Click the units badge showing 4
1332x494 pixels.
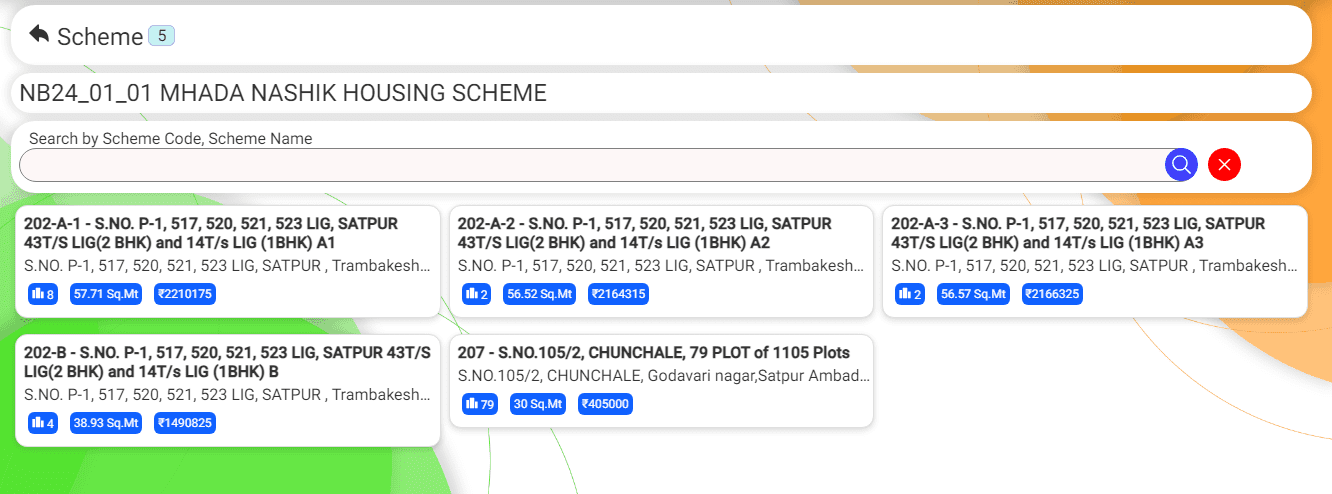(x=43, y=423)
